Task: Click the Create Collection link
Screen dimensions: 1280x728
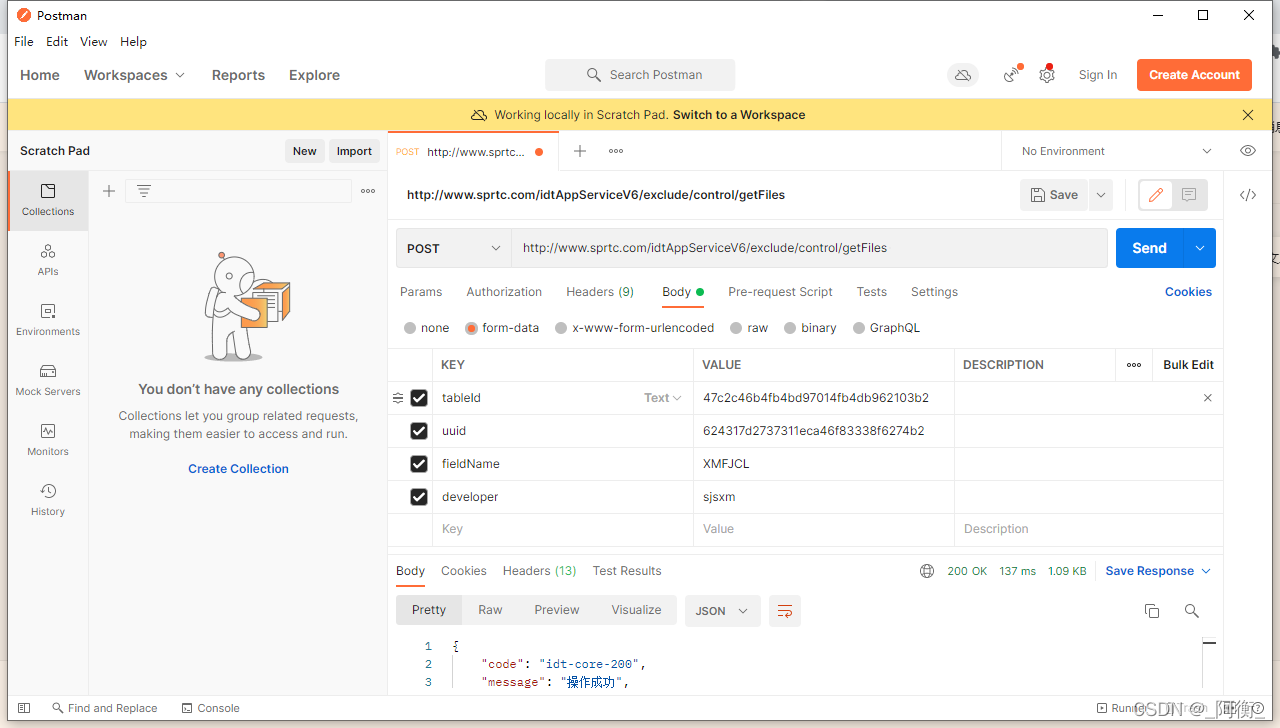Action: [x=238, y=469]
